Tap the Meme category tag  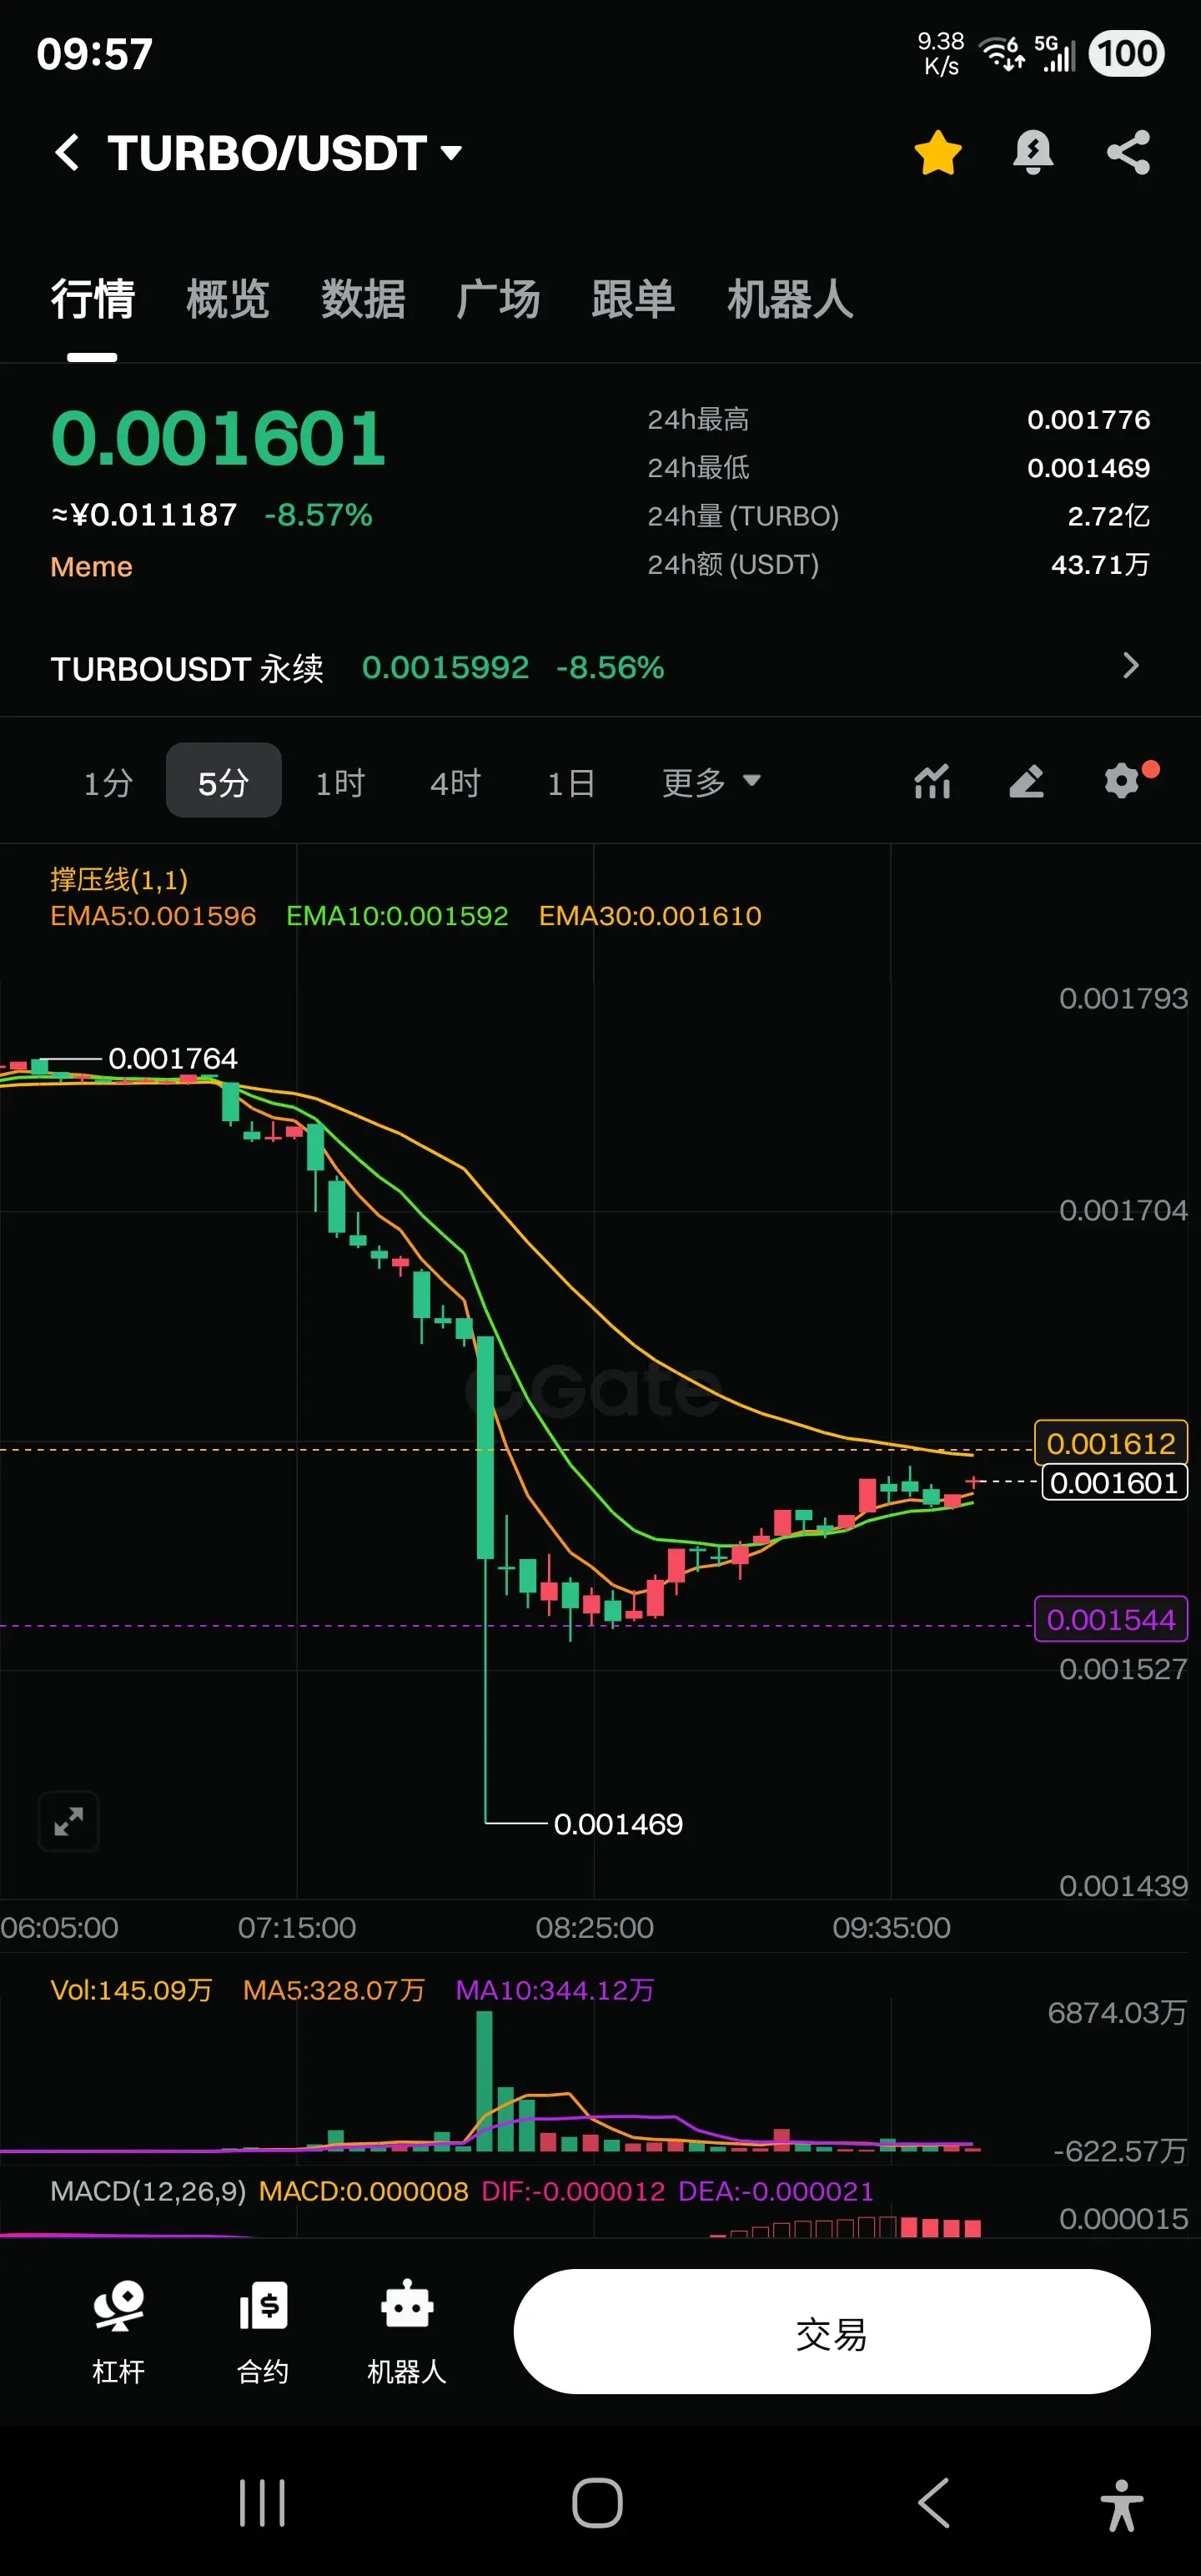(91, 567)
